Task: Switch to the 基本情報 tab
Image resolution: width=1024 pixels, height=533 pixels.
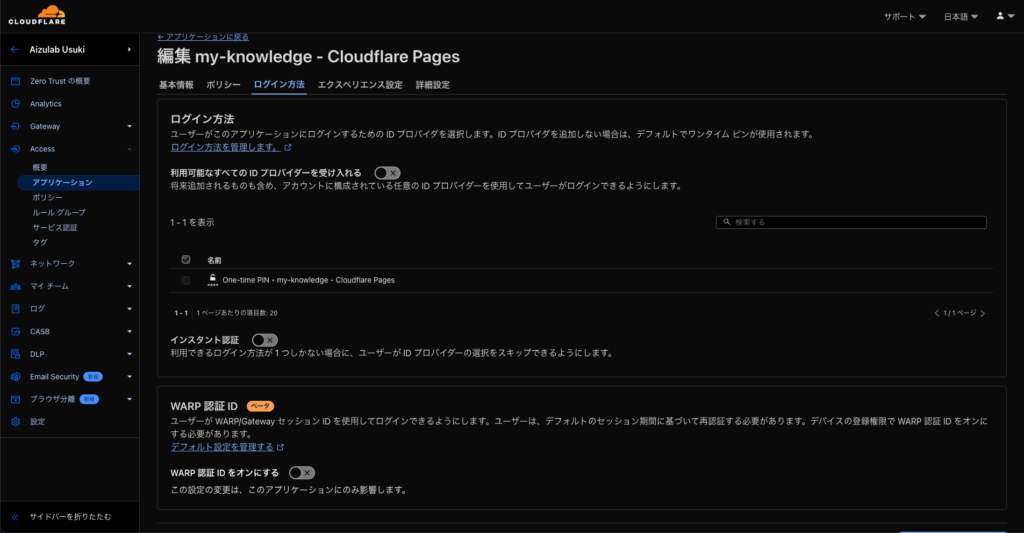Action: coord(176,85)
